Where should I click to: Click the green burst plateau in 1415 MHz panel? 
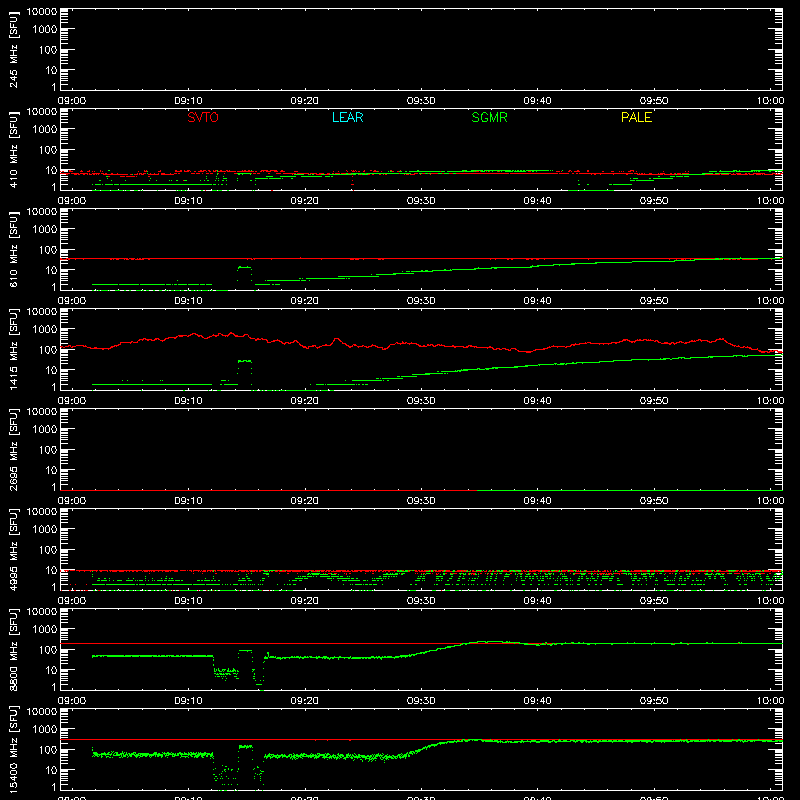pos(245,361)
